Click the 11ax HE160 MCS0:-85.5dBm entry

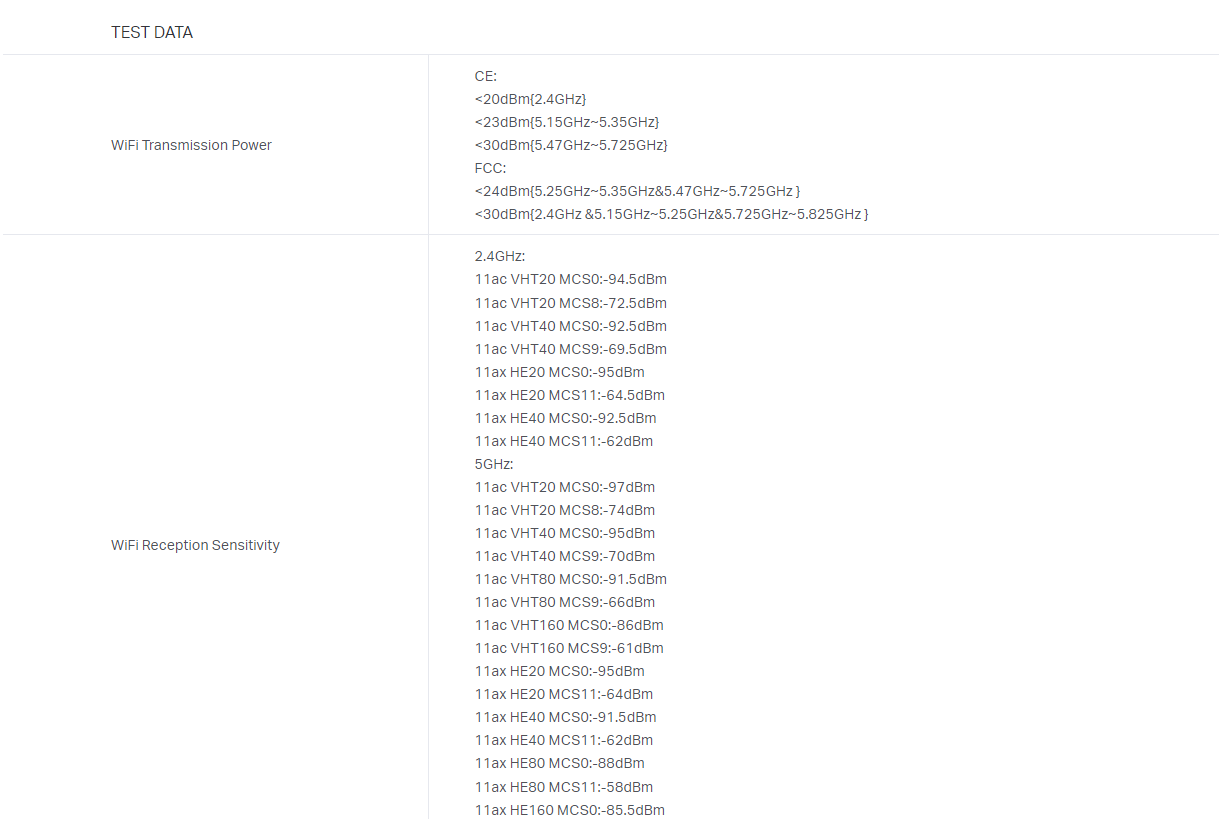pos(569,810)
